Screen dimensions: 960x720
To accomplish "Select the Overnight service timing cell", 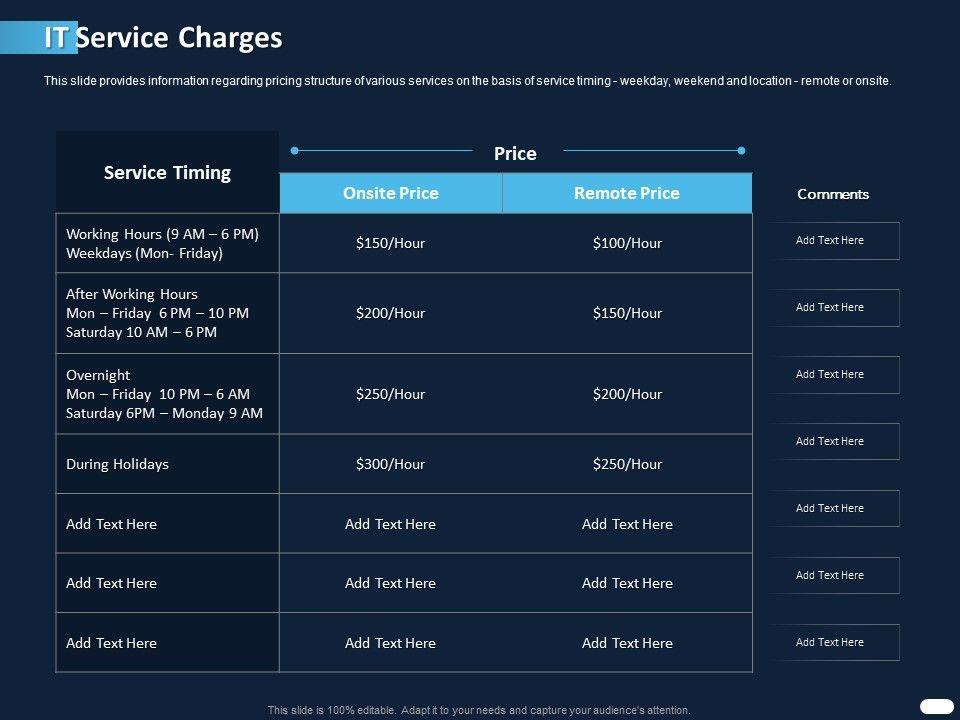I will coord(164,394).
